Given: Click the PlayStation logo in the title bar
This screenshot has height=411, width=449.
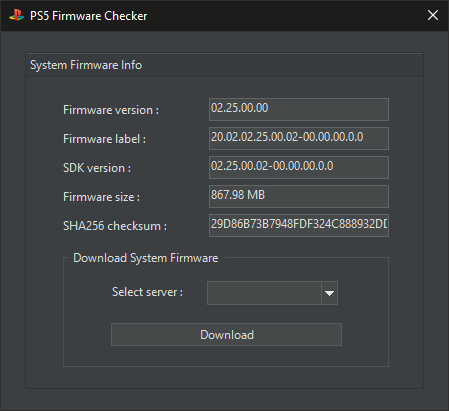Looking at the screenshot, I should tap(16, 15).
